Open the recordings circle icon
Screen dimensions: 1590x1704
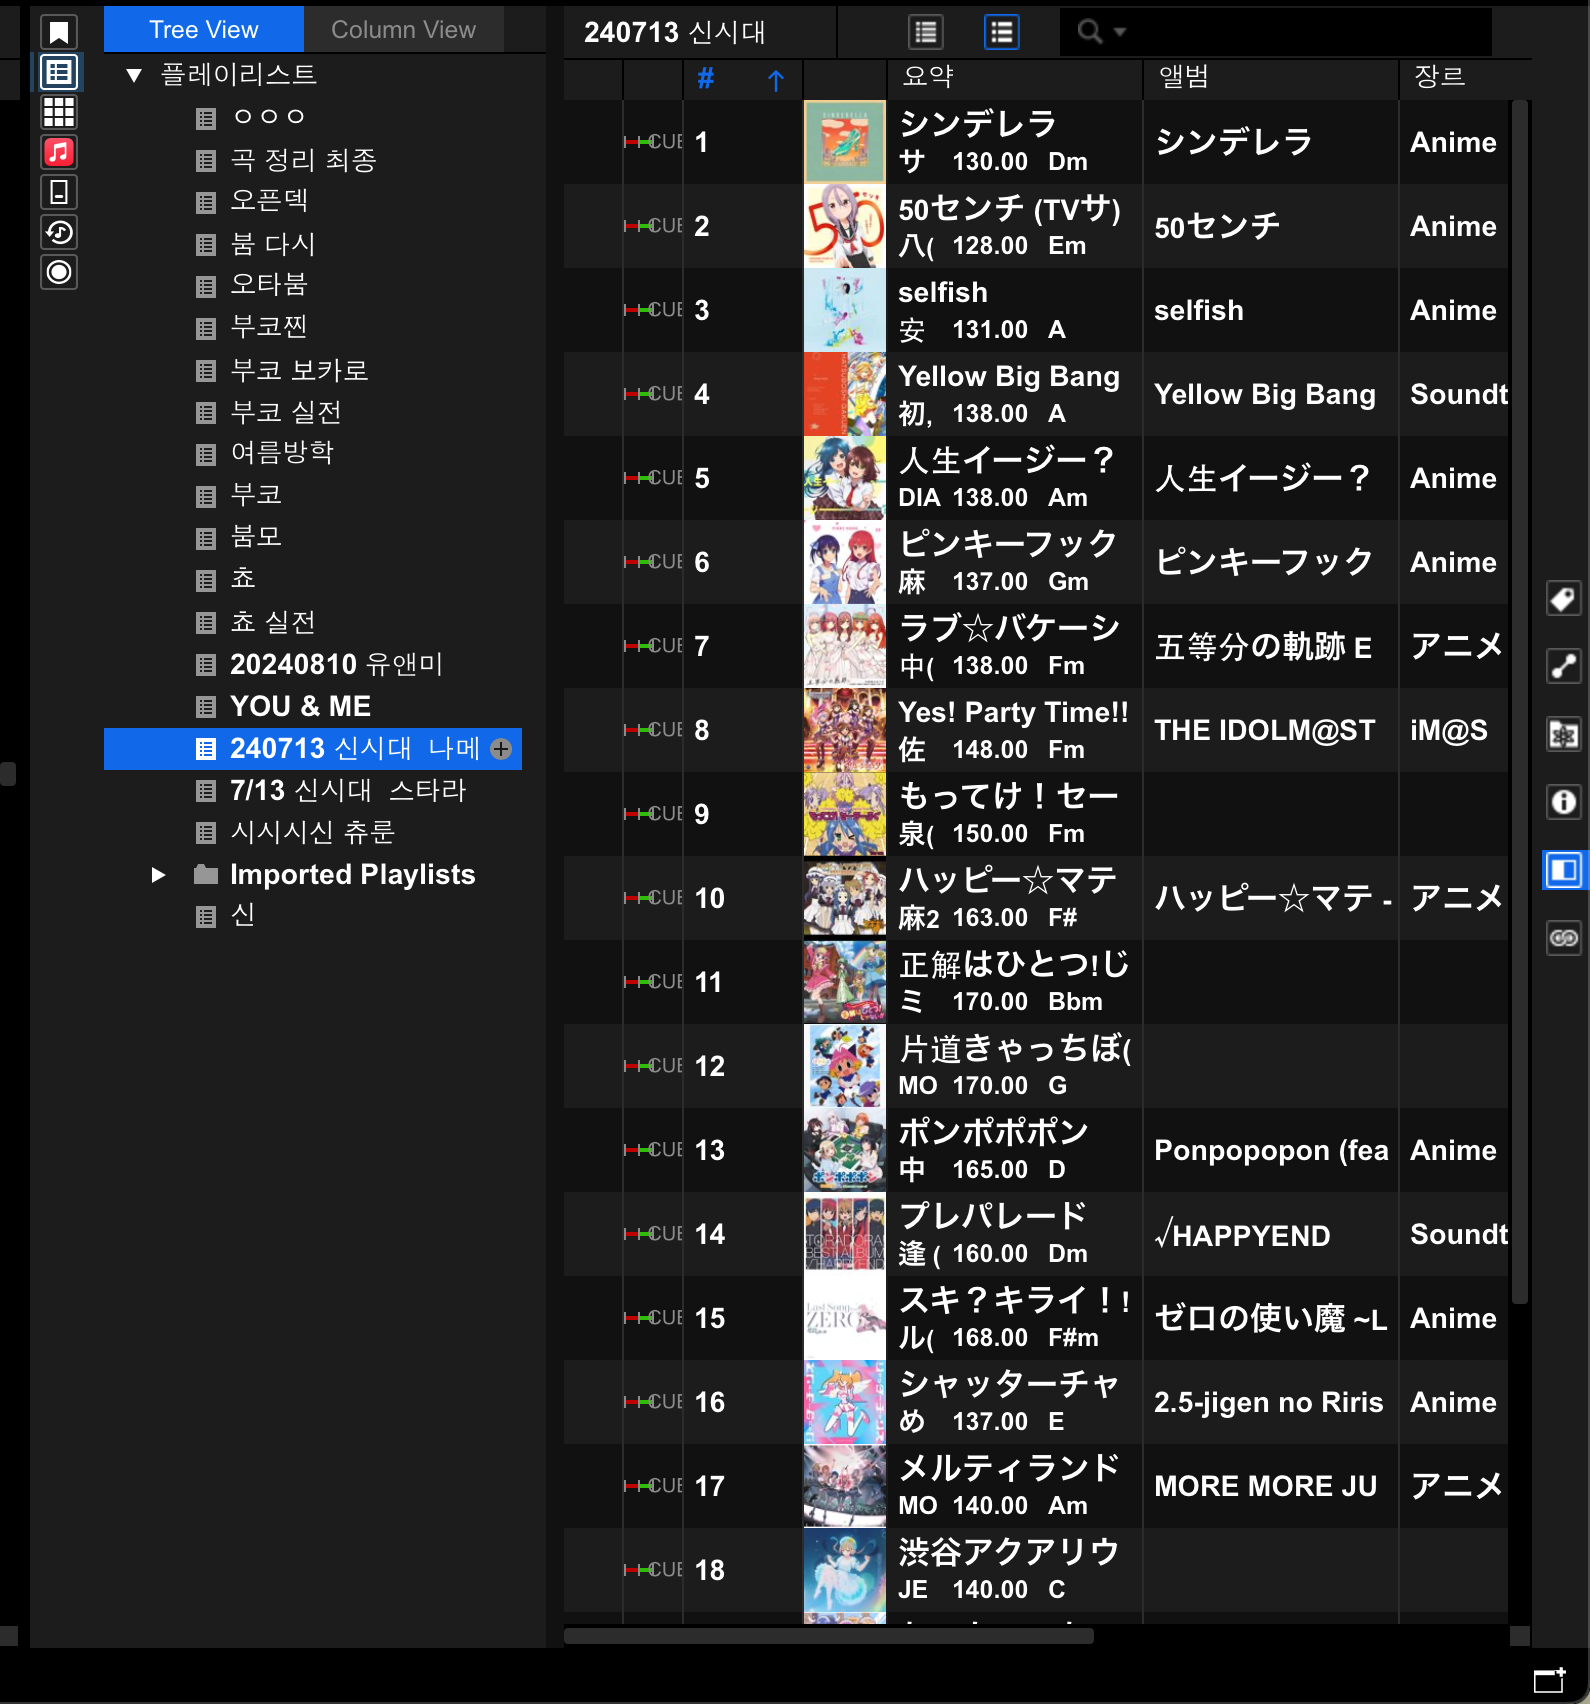tap(59, 272)
